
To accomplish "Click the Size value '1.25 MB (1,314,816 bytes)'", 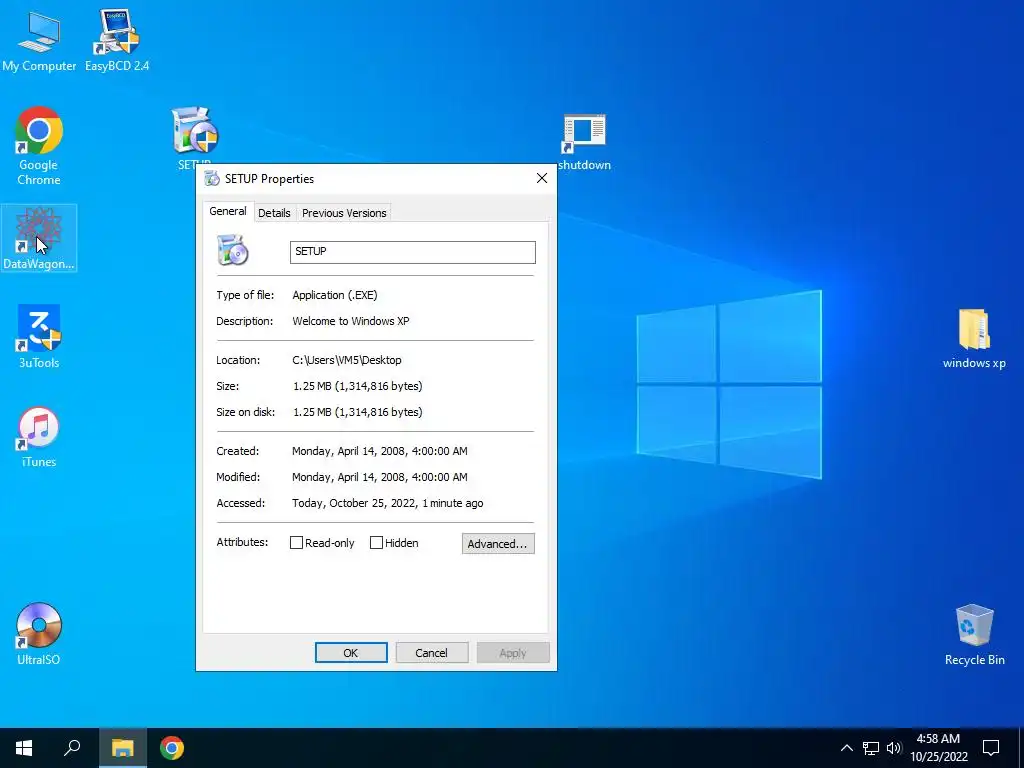I will click(x=358, y=386).
